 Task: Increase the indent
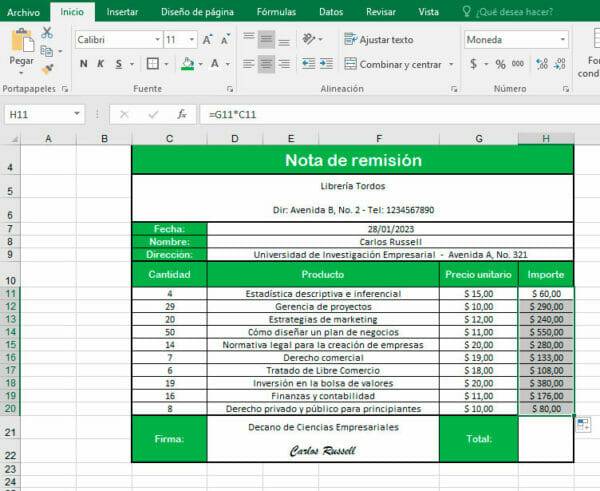pos(326,64)
